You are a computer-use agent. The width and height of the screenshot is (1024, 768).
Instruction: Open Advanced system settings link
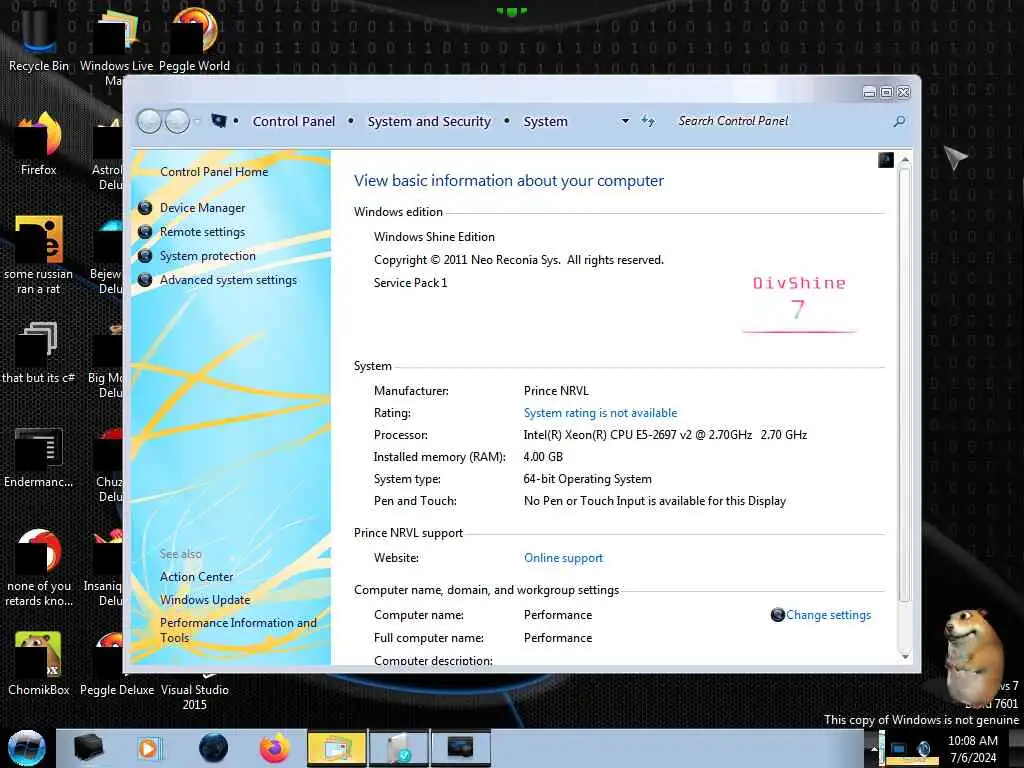228,280
